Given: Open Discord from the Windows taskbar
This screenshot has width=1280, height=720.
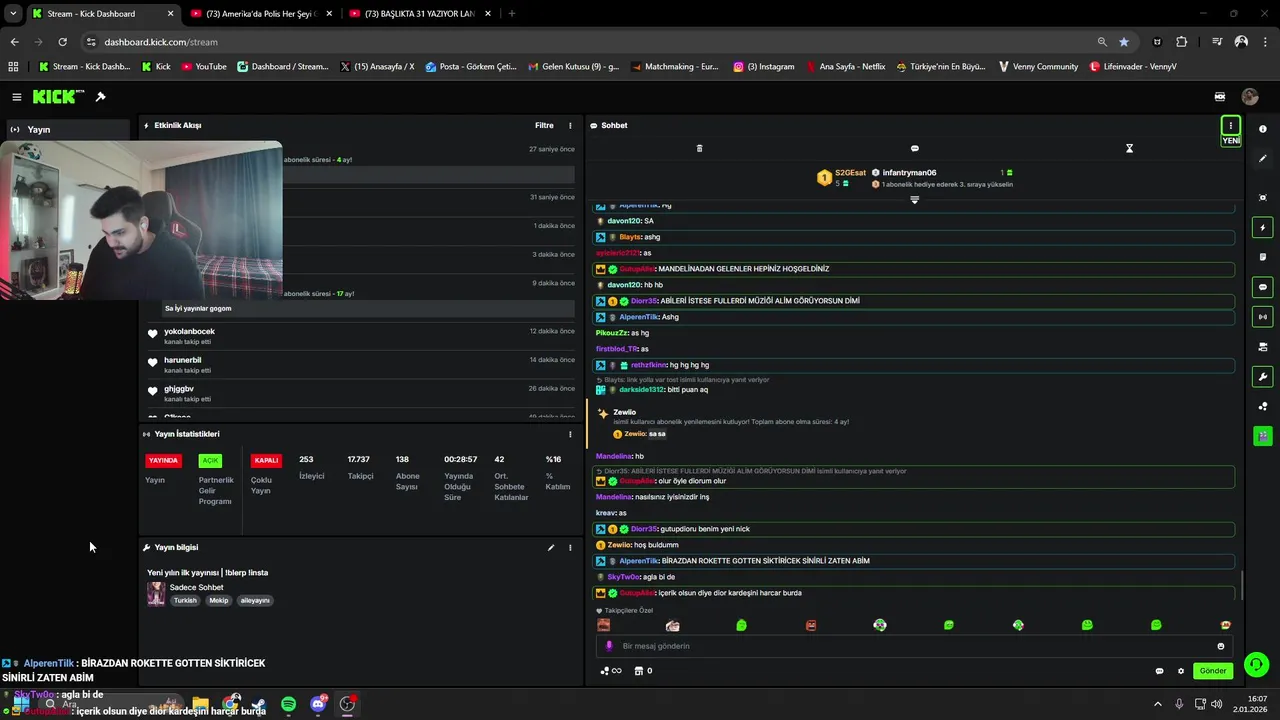Looking at the screenshot, I should point(318,704).
